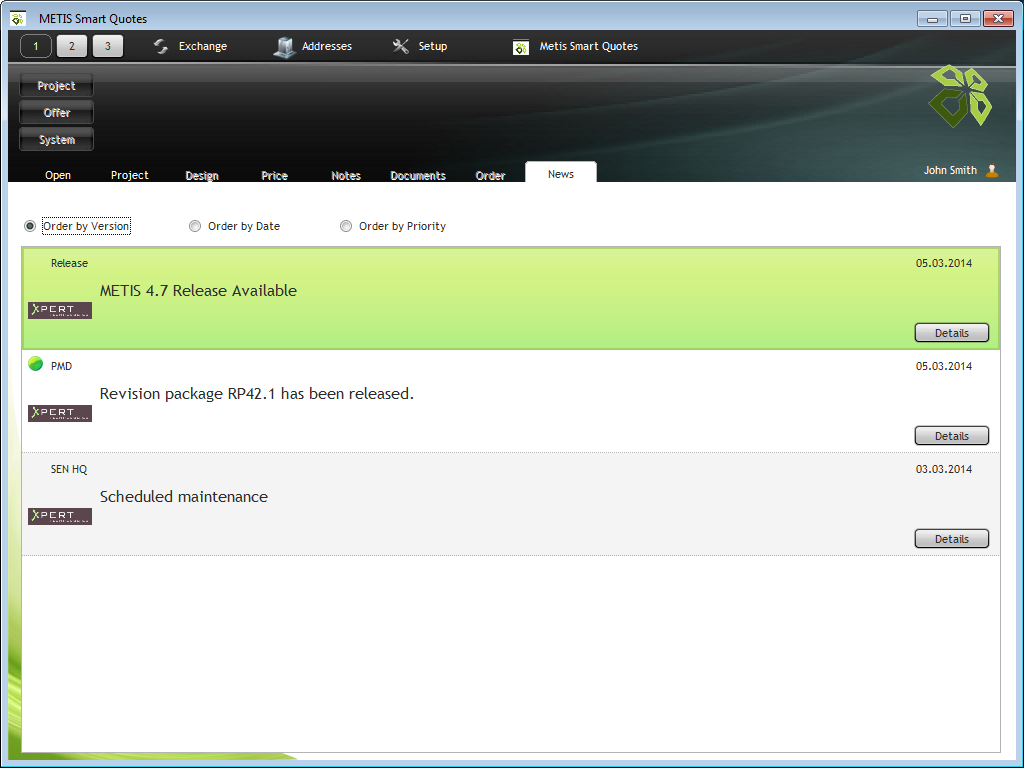
Task: Switch to the Price tab
Action: 274,176
